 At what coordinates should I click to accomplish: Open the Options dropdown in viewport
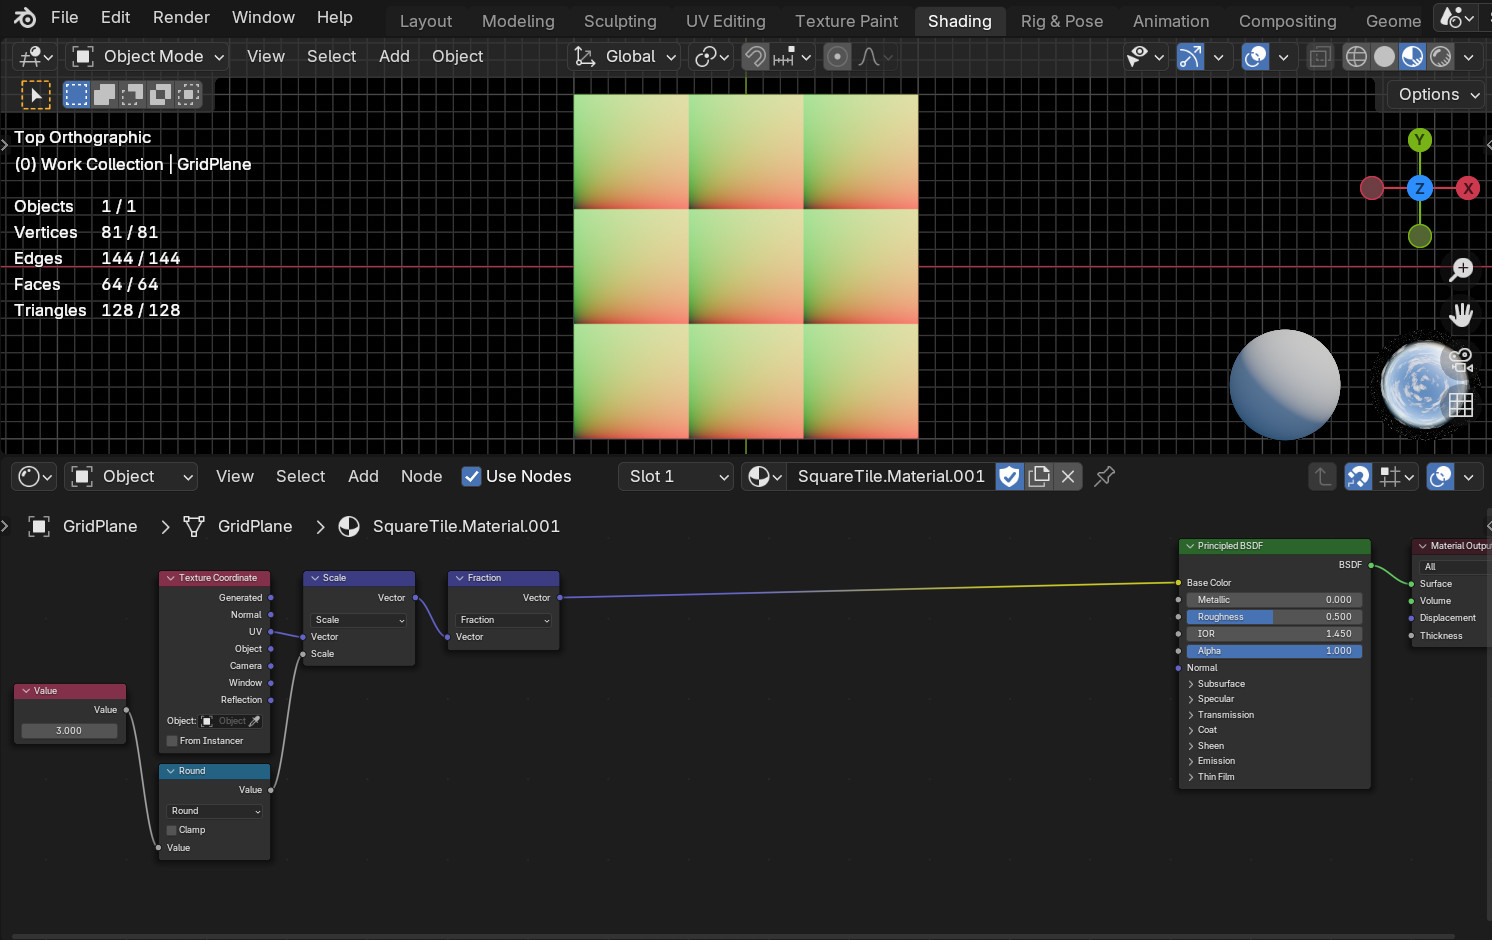tap(1438, 95)
